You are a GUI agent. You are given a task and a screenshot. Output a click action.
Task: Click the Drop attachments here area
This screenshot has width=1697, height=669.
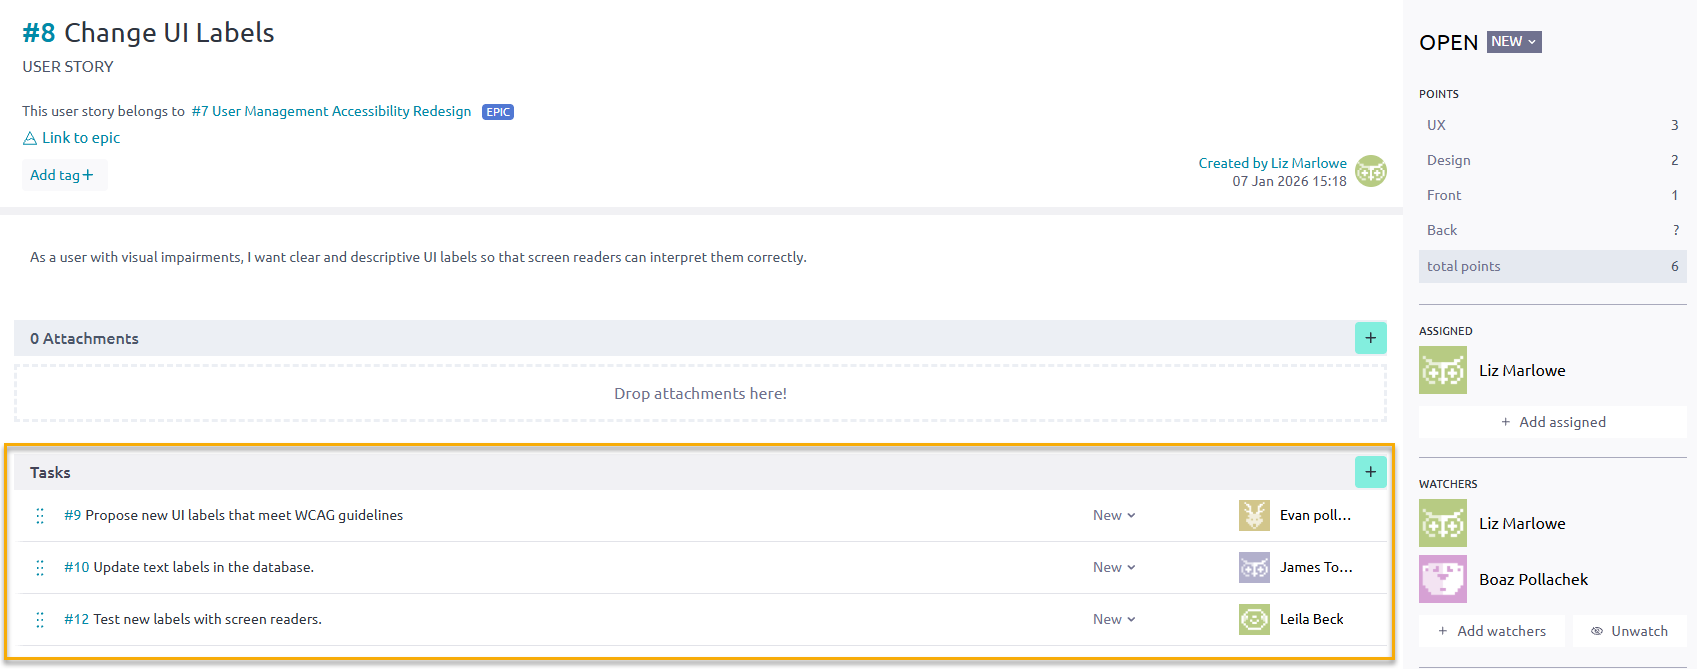(700, 393)
